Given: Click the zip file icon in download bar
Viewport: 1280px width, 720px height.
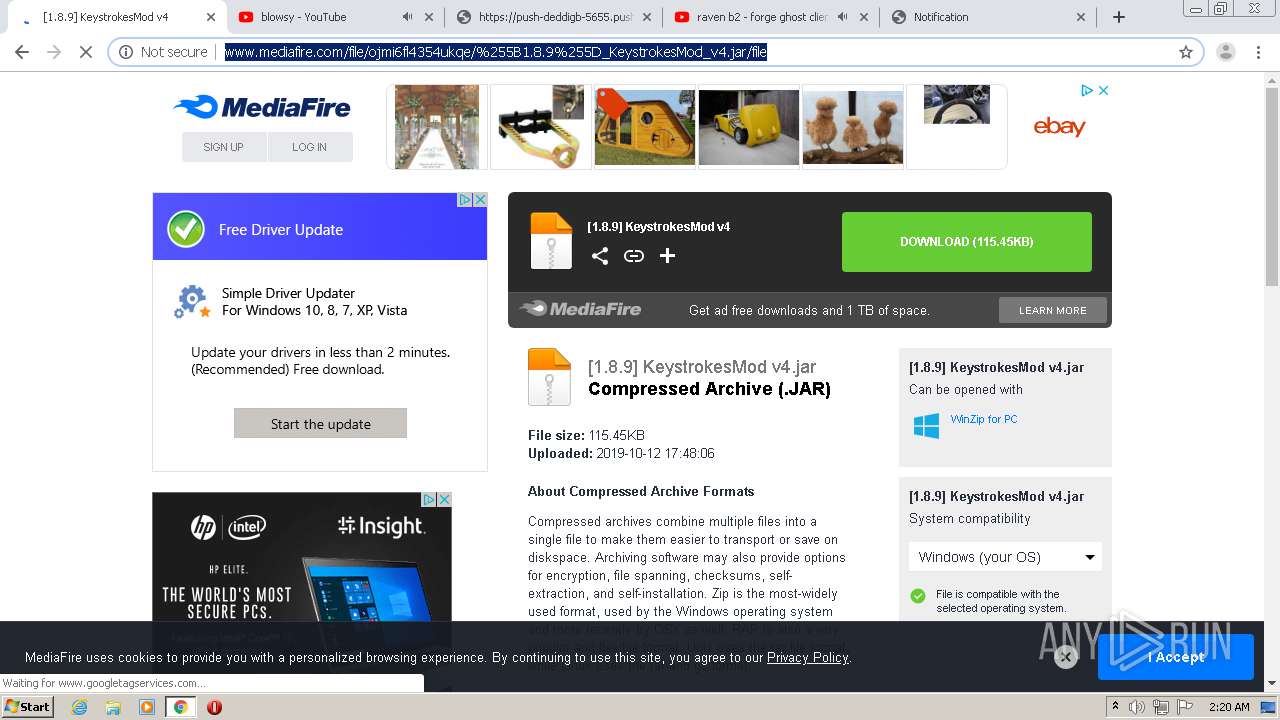Looking at the screenshot, I should [x=551, y=241].
